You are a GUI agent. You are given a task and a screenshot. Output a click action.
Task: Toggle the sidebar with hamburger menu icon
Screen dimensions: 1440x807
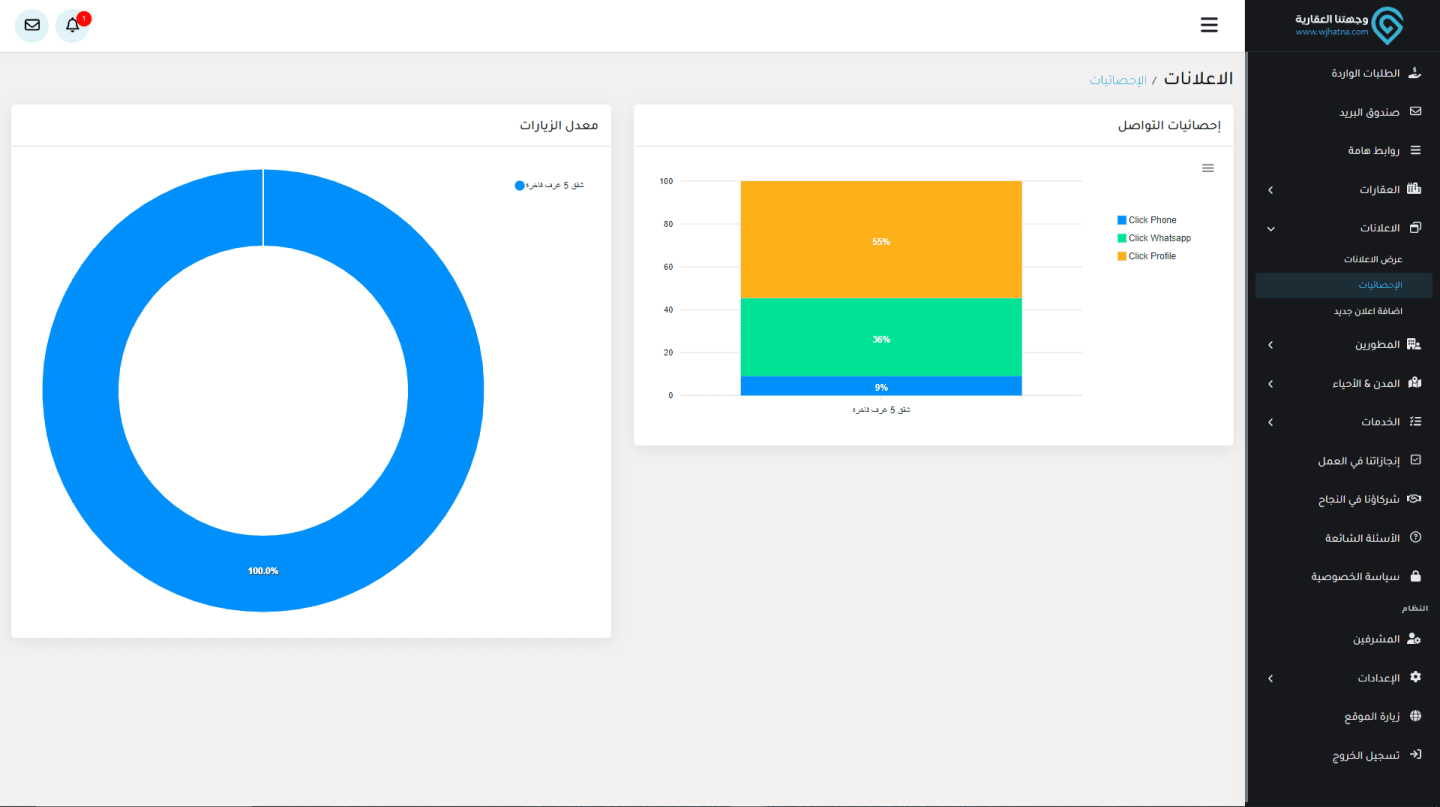pos(1209,25)
